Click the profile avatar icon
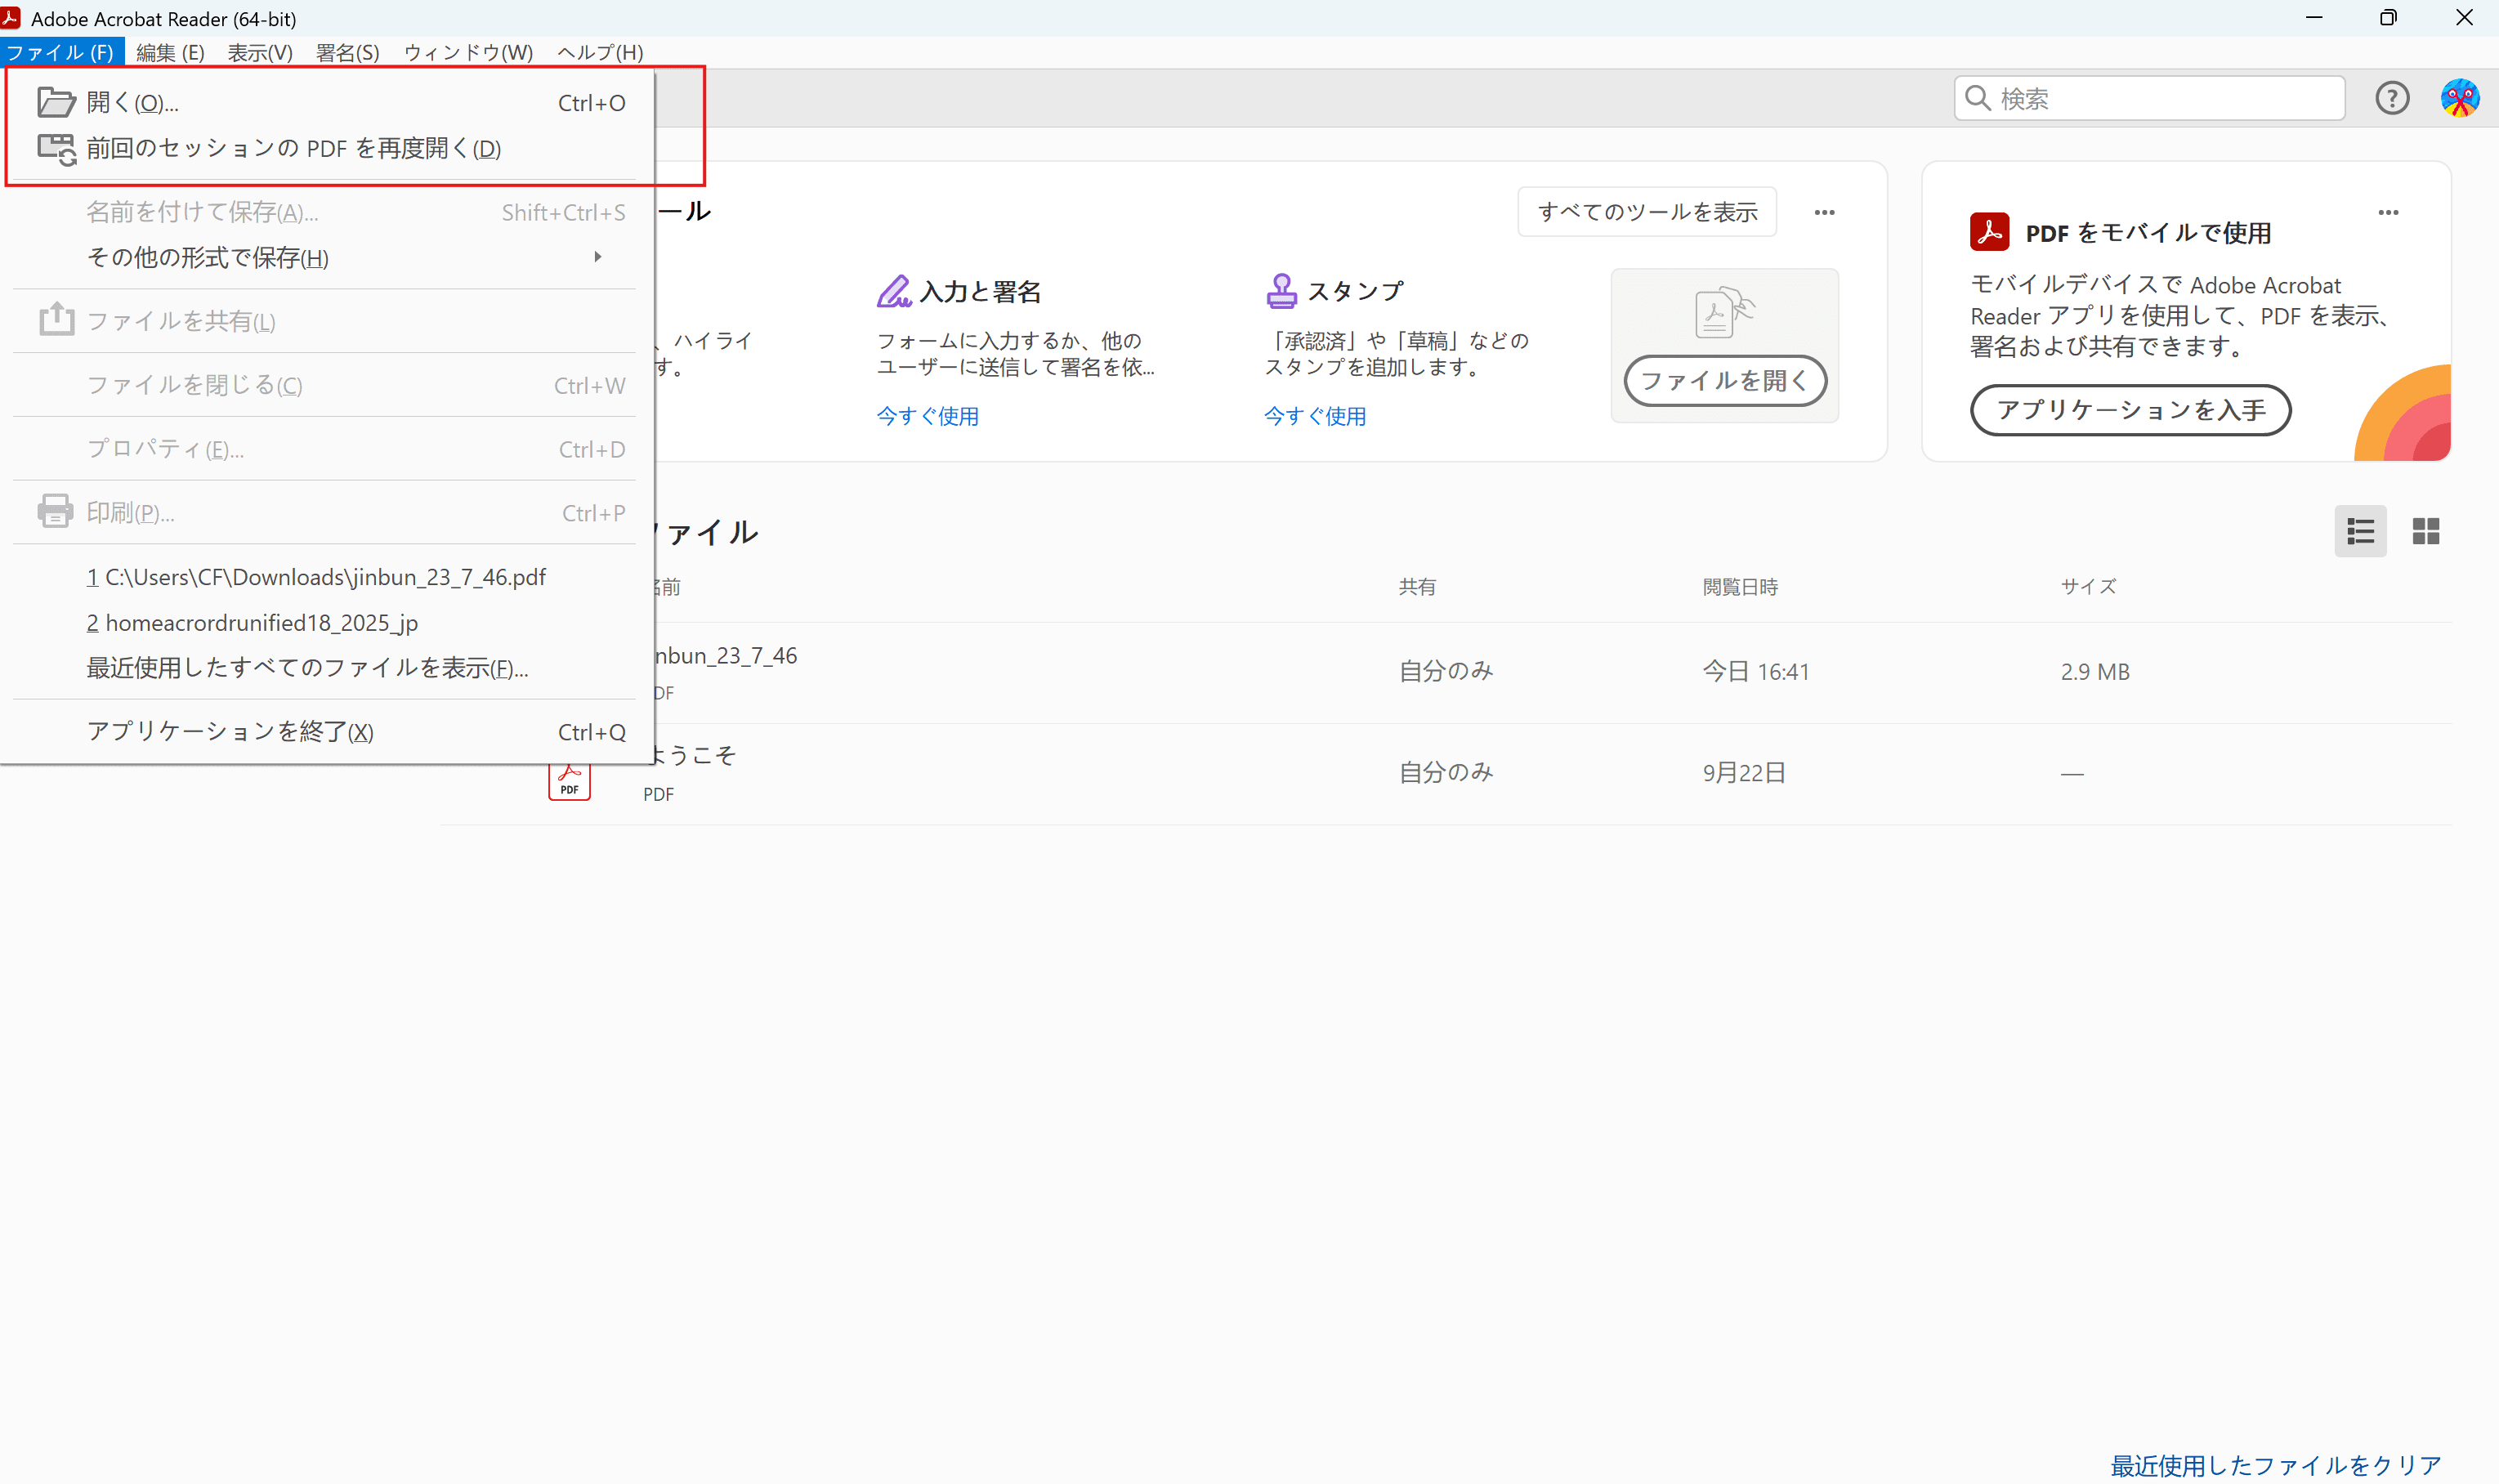Screen dimensions: 2499x1484 click(2459, 97)
